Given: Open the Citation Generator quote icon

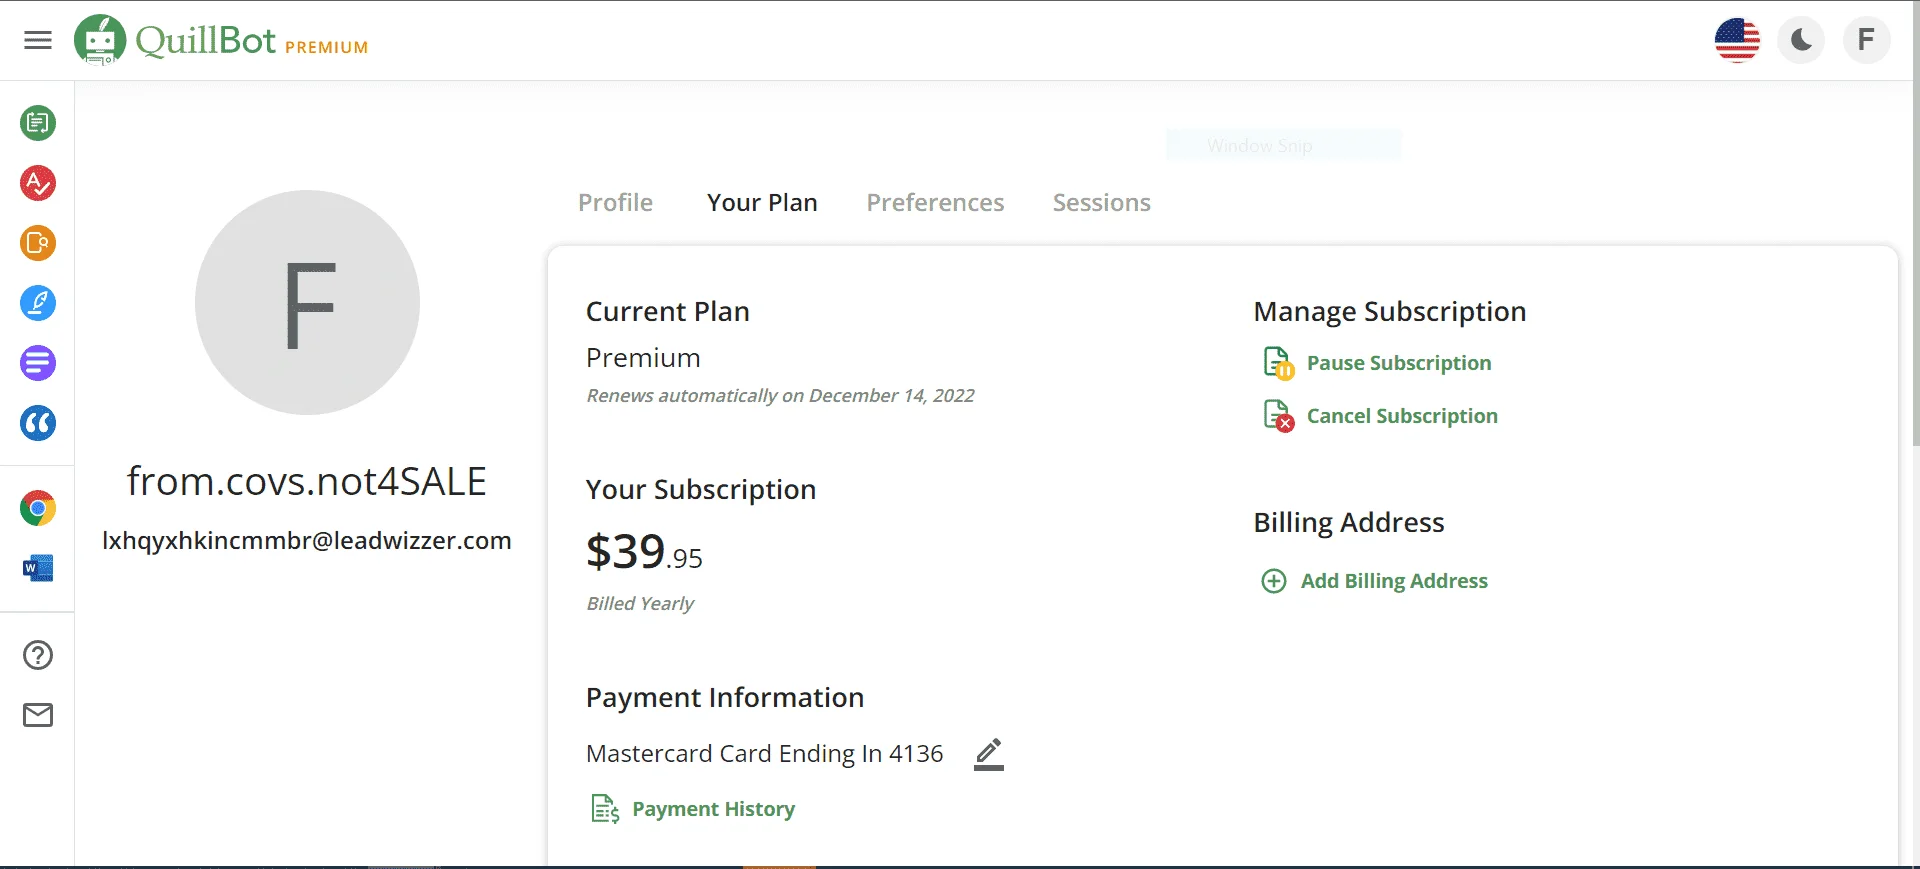Looking at the screenshot, I should pos(38,423).
